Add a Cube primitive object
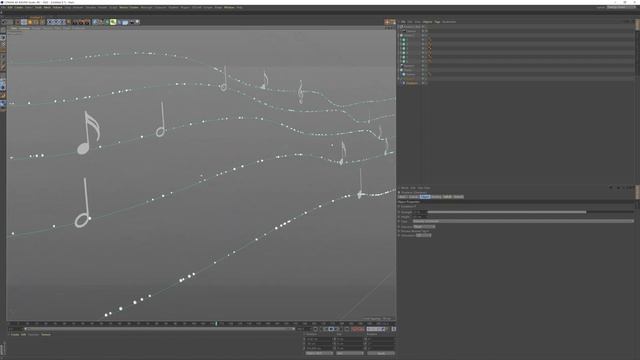Viewport: 640px width, 360px height. (x=95, y=22)
